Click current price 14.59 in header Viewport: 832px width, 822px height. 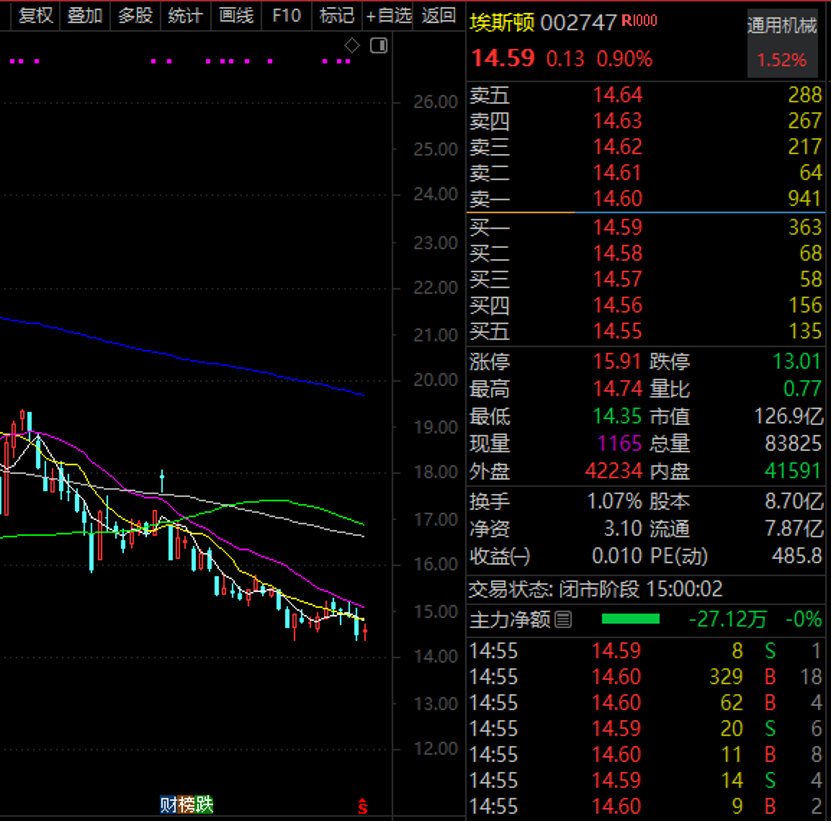(504, 58)
